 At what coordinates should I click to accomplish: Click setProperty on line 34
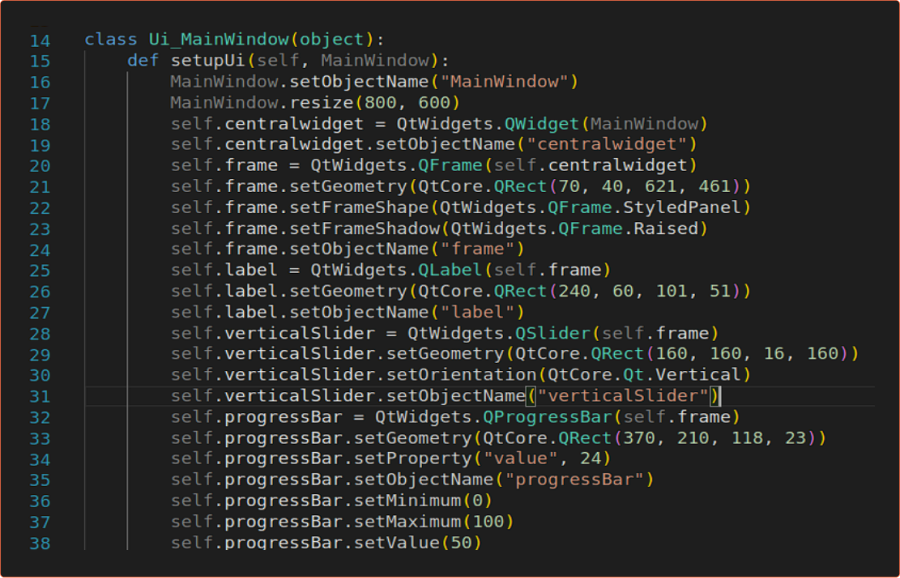(418, 459)
